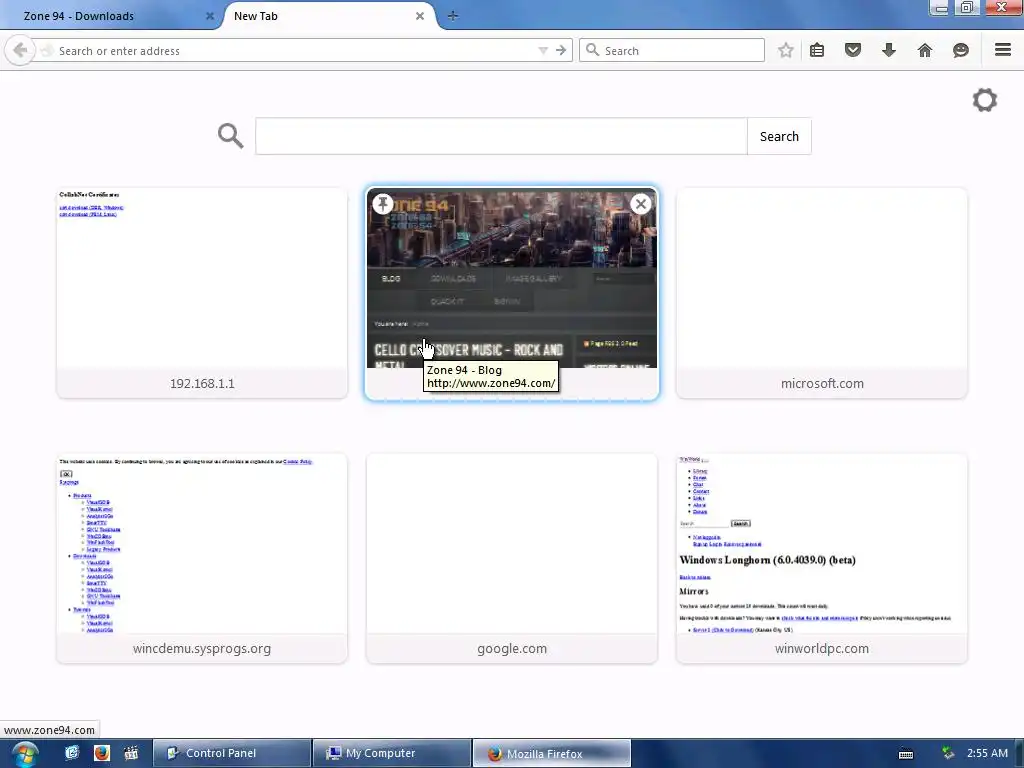Screen dimensions: 1024x768
Task: Open the address bar history dropdown
Action: pos(543,50)
